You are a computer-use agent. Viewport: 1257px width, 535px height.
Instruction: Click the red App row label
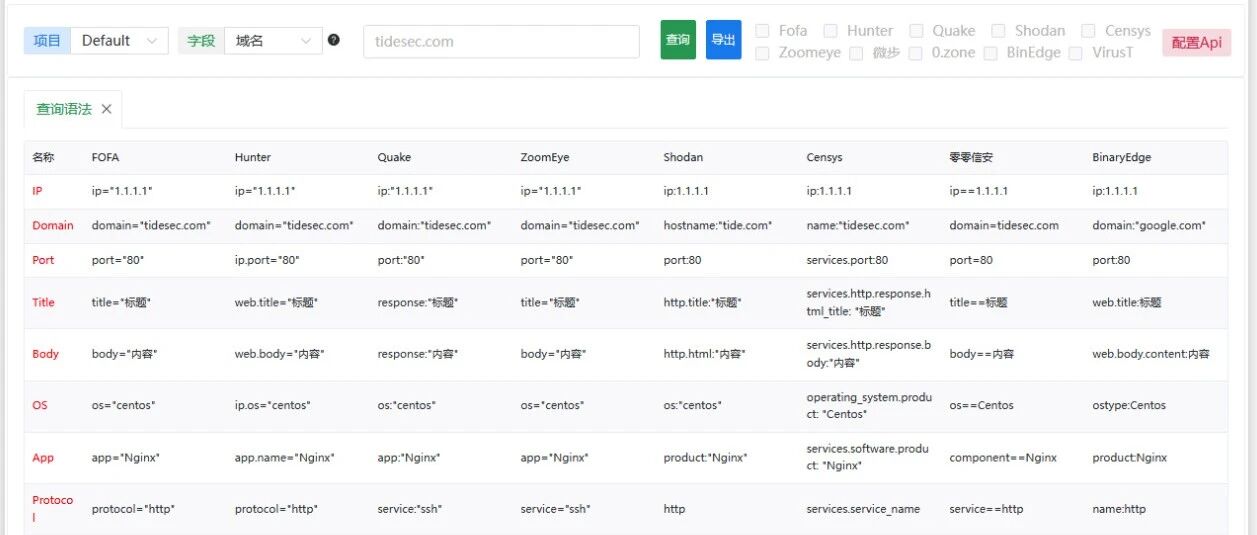43,457
